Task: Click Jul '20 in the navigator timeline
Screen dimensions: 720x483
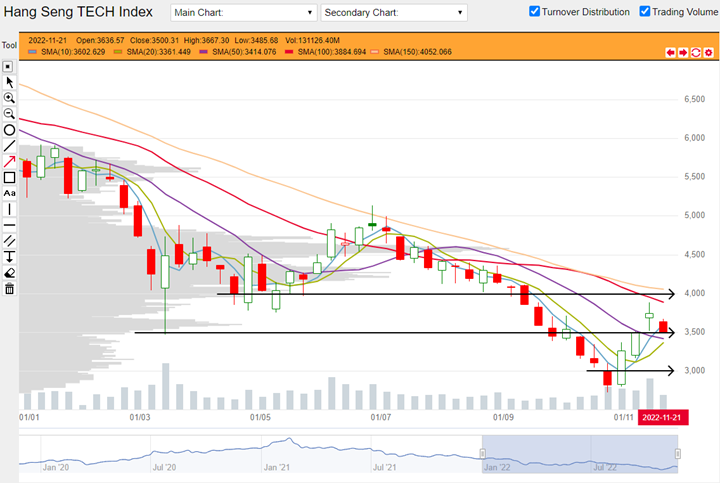Action: coord(164,467)
